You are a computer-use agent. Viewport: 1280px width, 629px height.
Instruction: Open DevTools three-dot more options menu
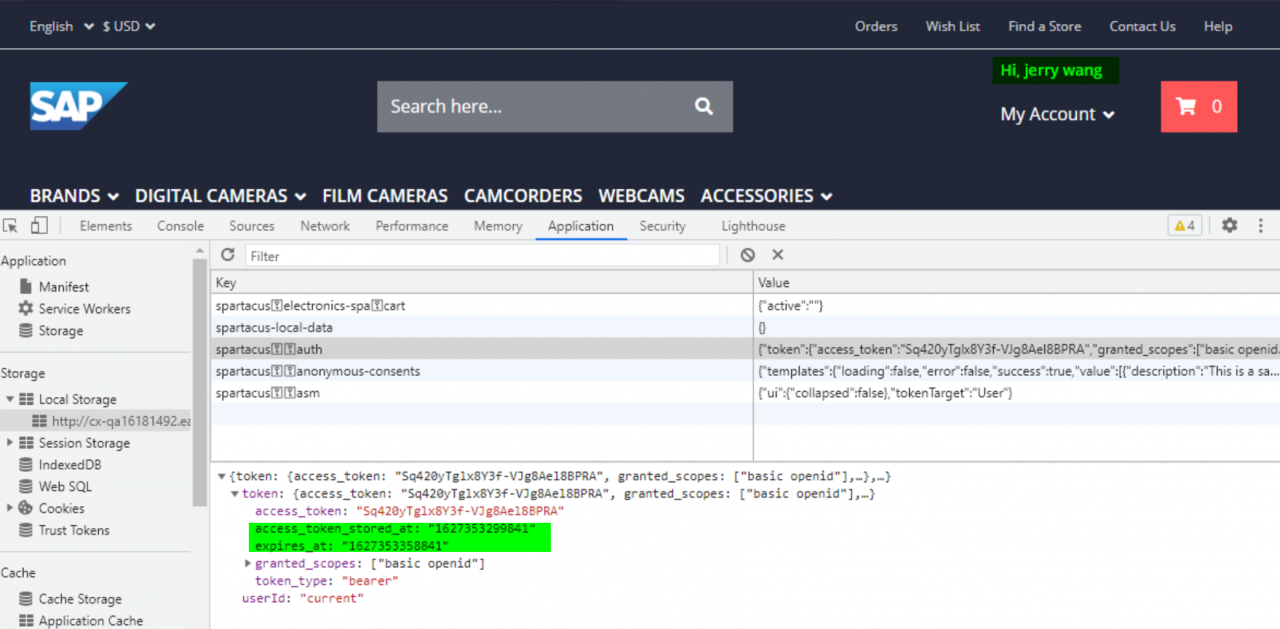(1260, 226)
